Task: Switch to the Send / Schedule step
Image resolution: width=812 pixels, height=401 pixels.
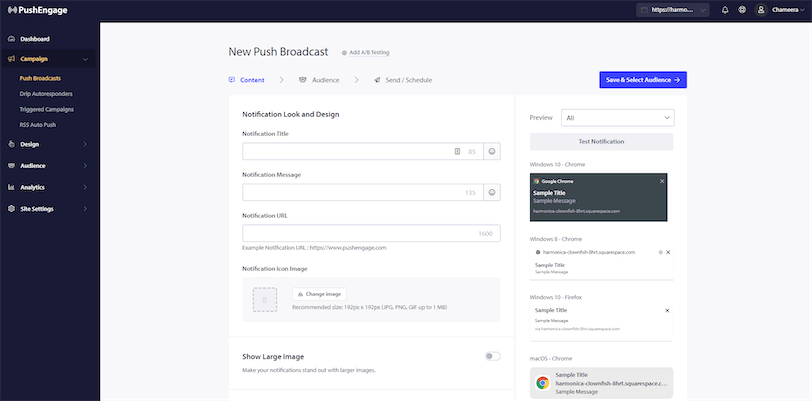Action: click(403, 80)
